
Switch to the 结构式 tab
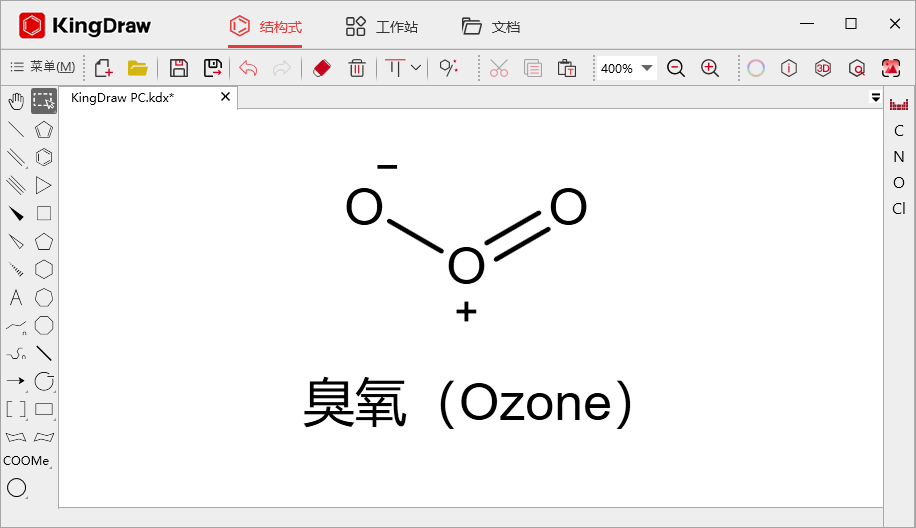[266, 26]
